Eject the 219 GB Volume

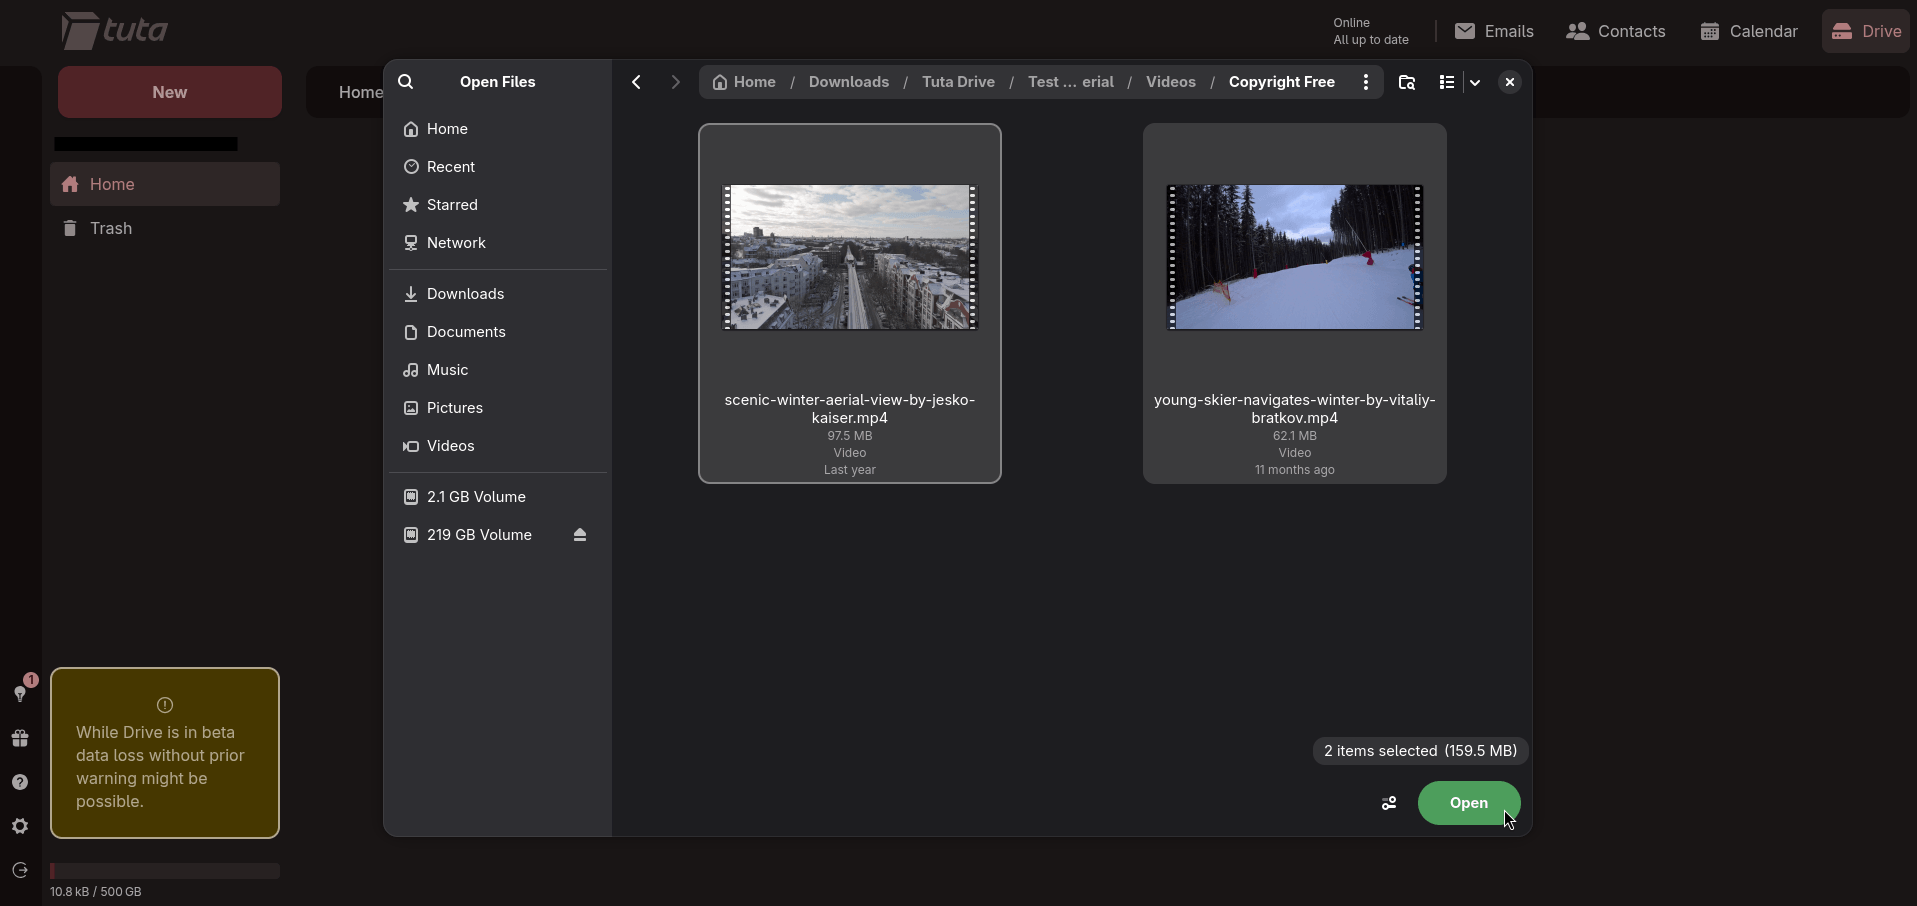(580, 535)
